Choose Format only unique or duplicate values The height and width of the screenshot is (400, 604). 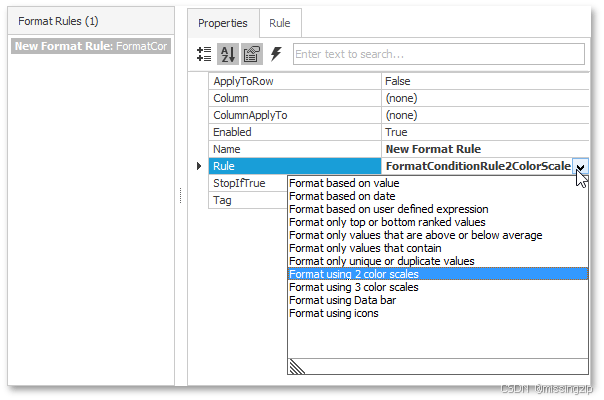click(x=438, y=261)
